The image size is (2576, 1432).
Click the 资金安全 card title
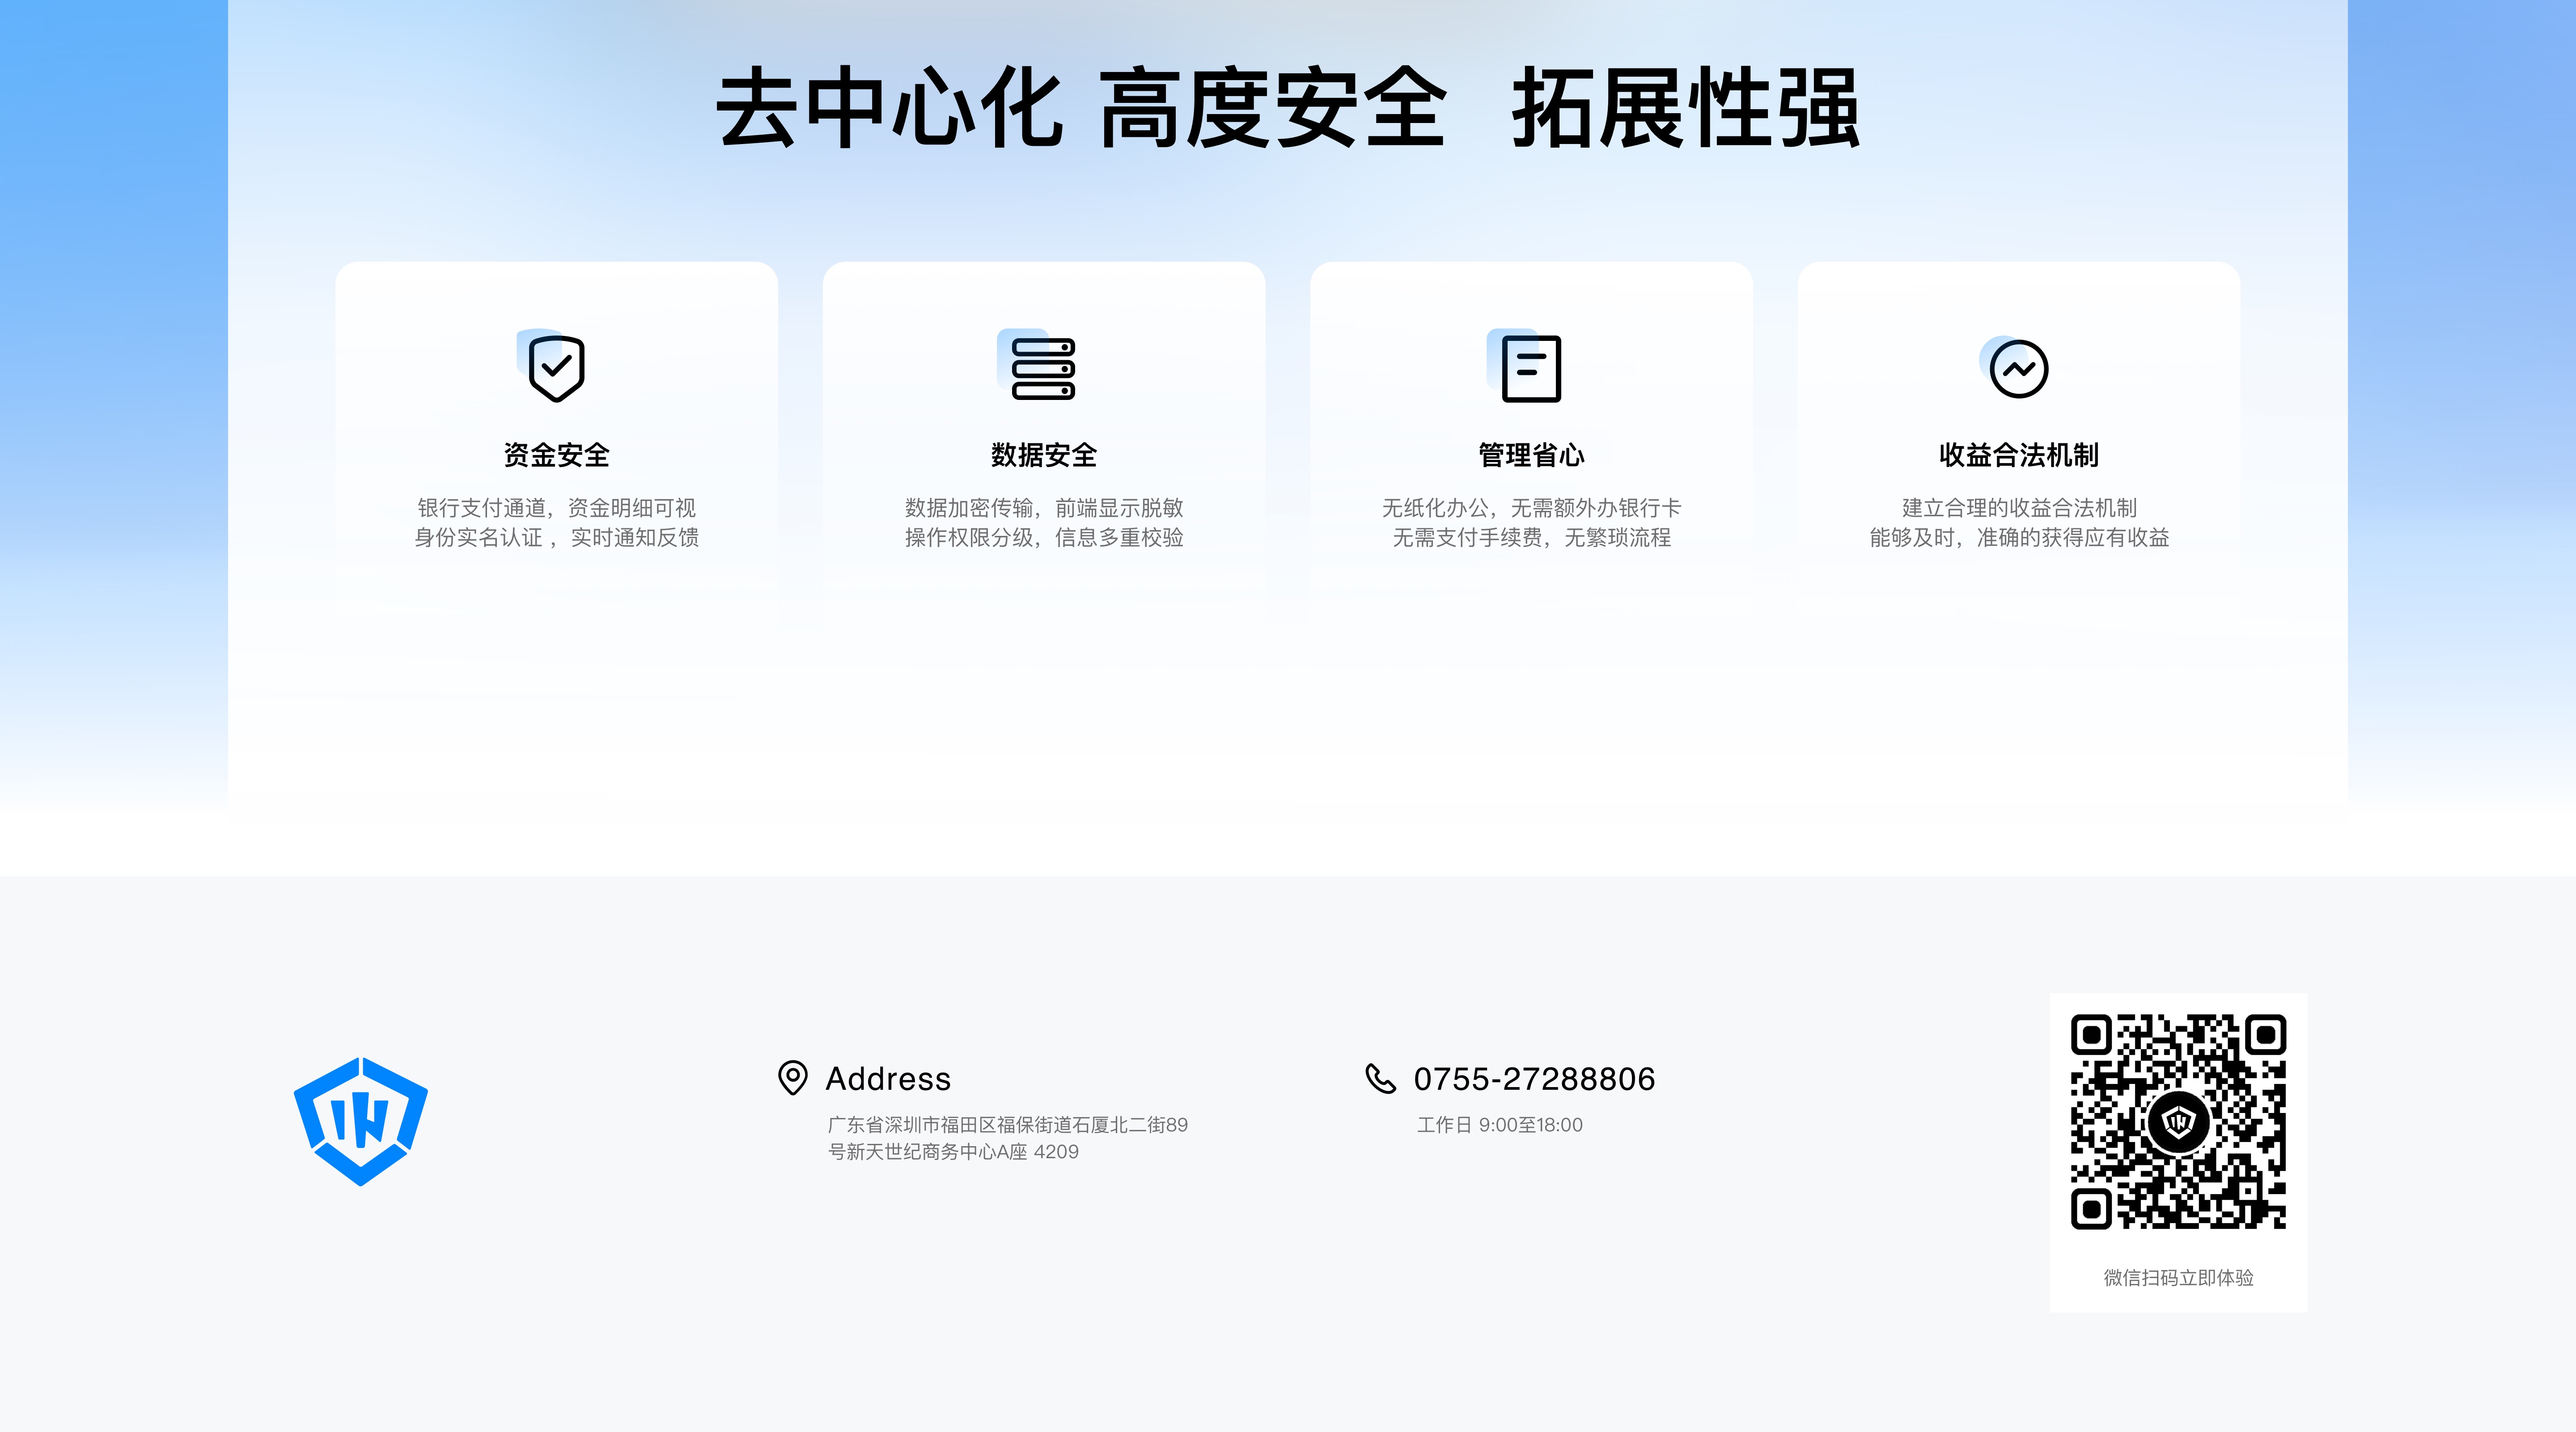point(556,455)
